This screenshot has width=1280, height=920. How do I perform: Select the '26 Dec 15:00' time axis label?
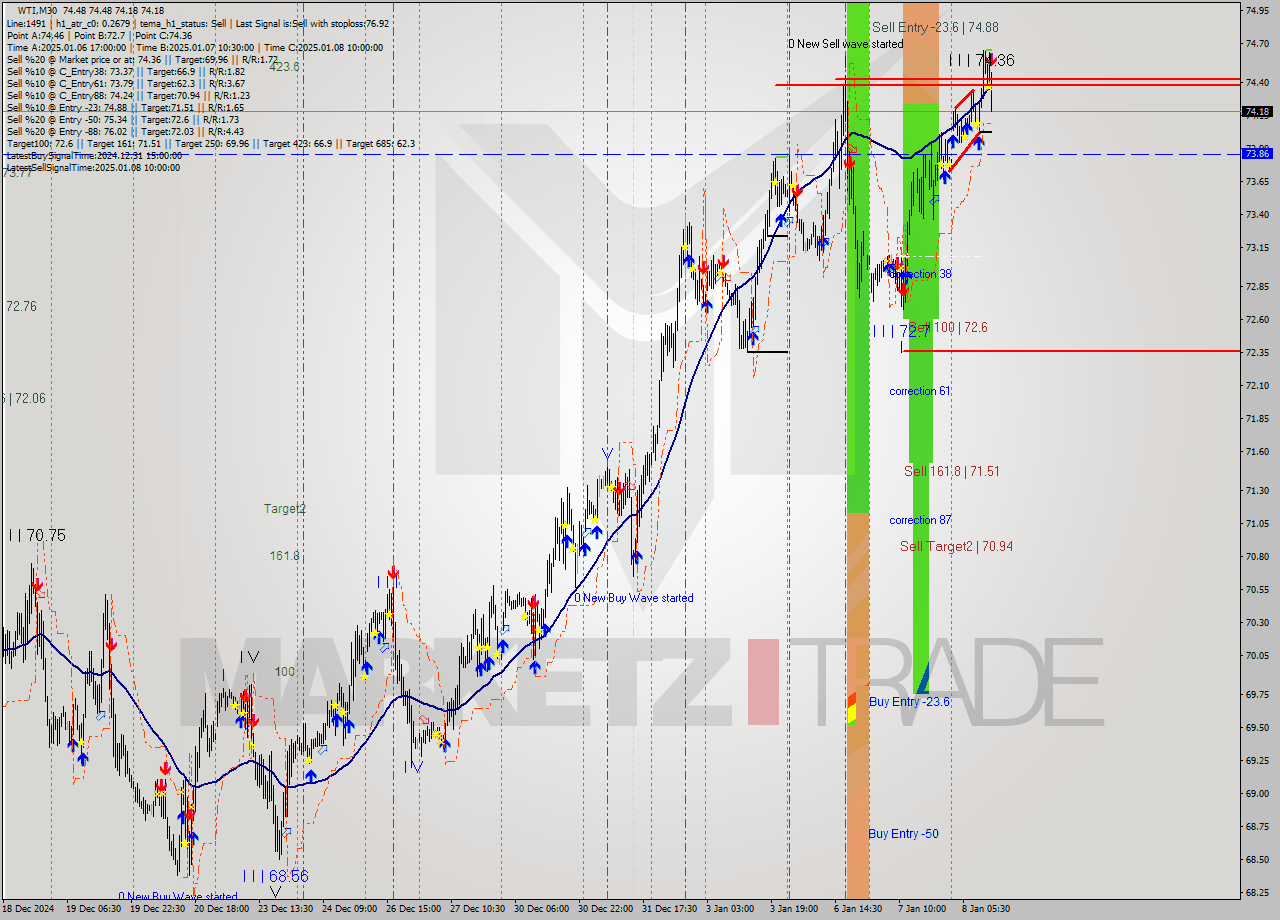tap(412, 911)
